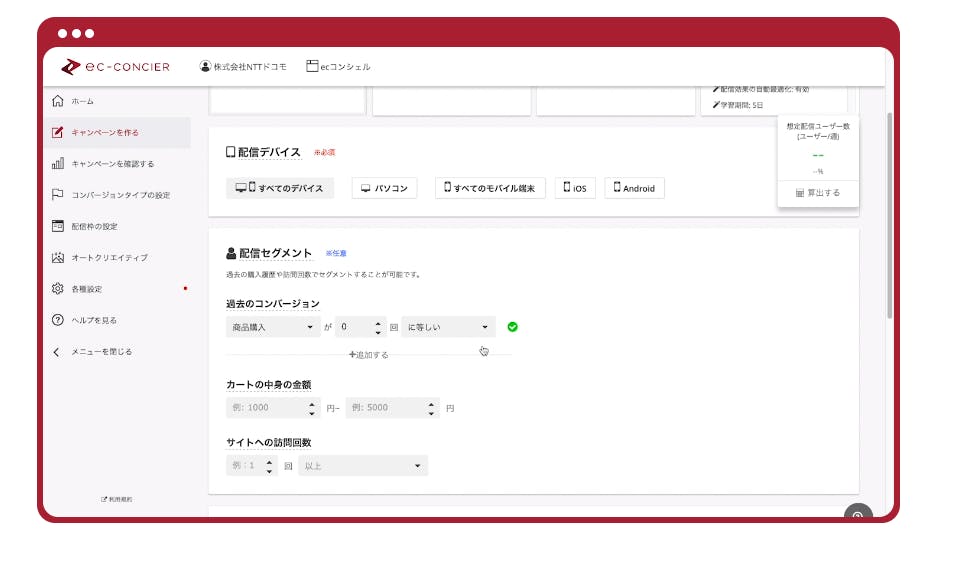Open the ecコンシェル site selector

click(338, 66)
